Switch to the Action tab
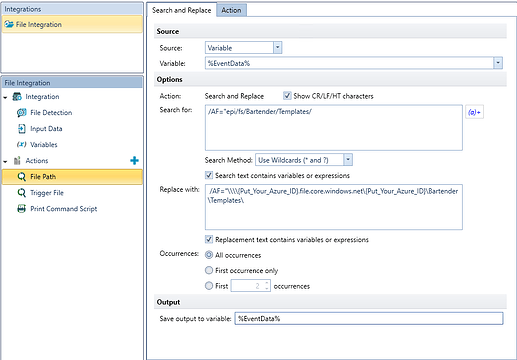Viewport: 517px width, 360px height. coord(231,10)
